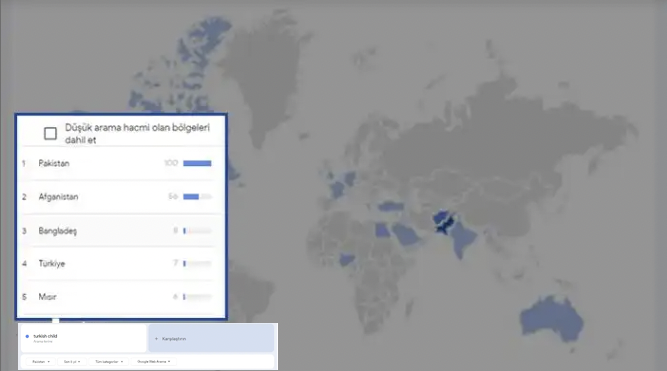This screenshot has width=667, height=371.
Task: Select Australia on the world map
Action: click(551, 318)
